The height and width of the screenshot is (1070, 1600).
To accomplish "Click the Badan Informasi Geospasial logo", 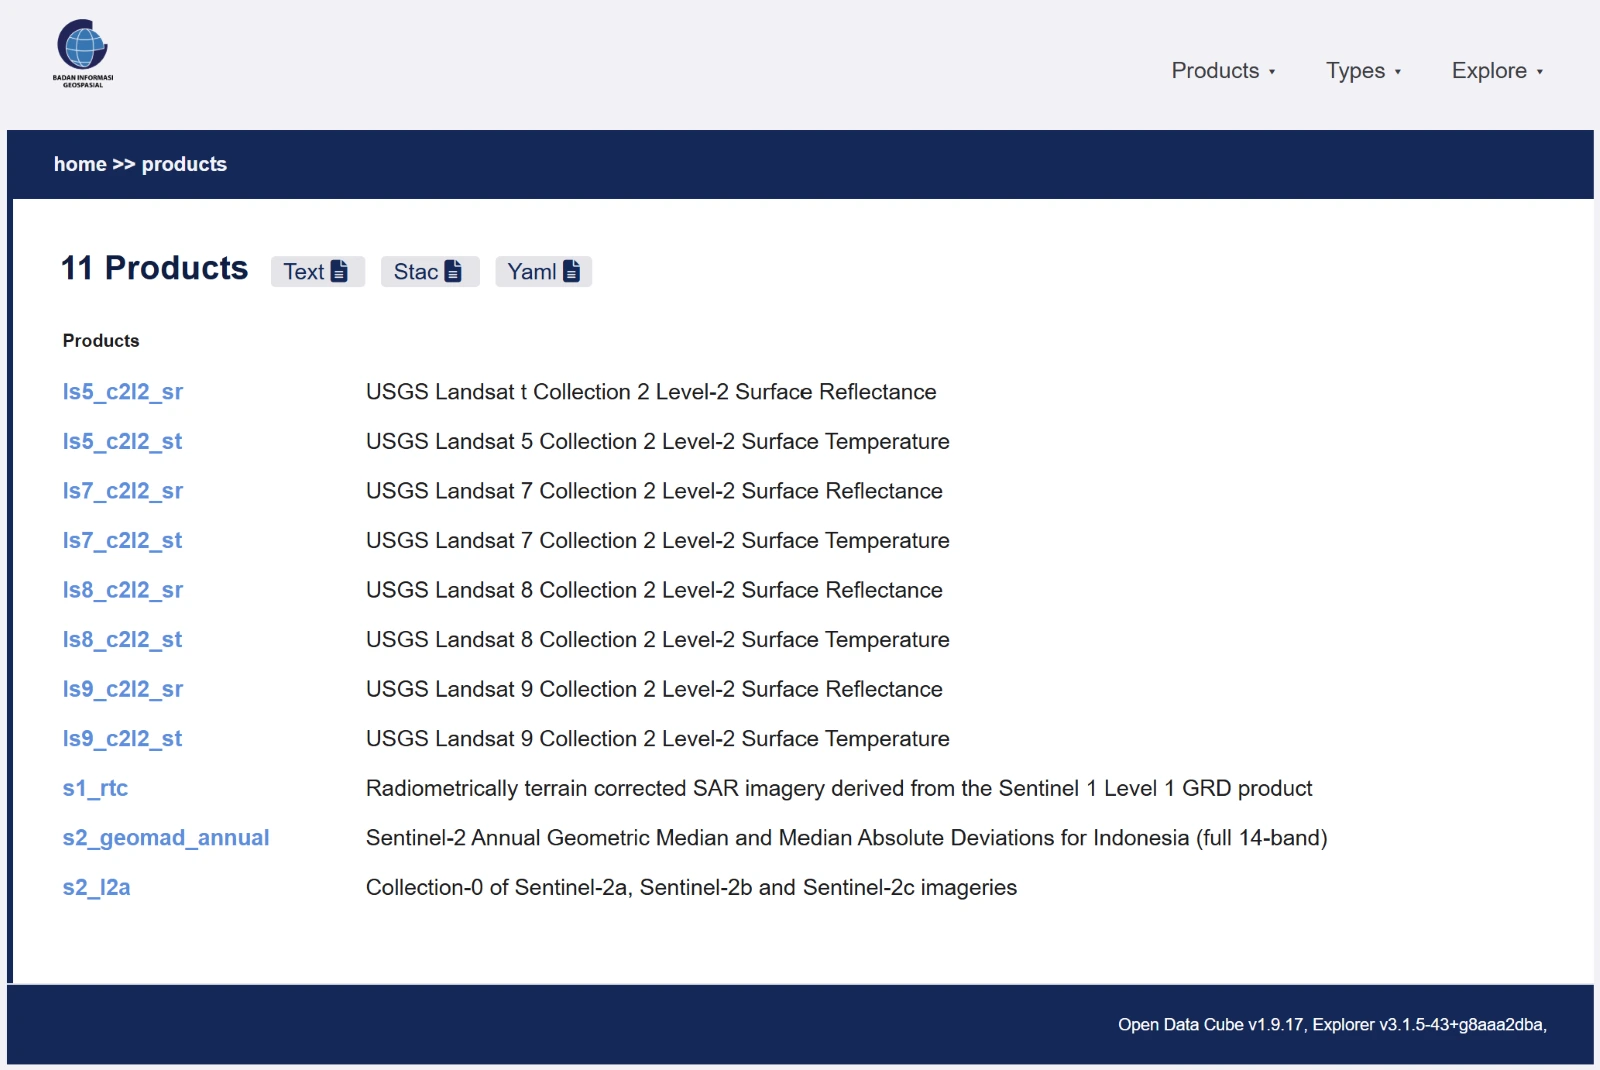I will coord(83,54).
